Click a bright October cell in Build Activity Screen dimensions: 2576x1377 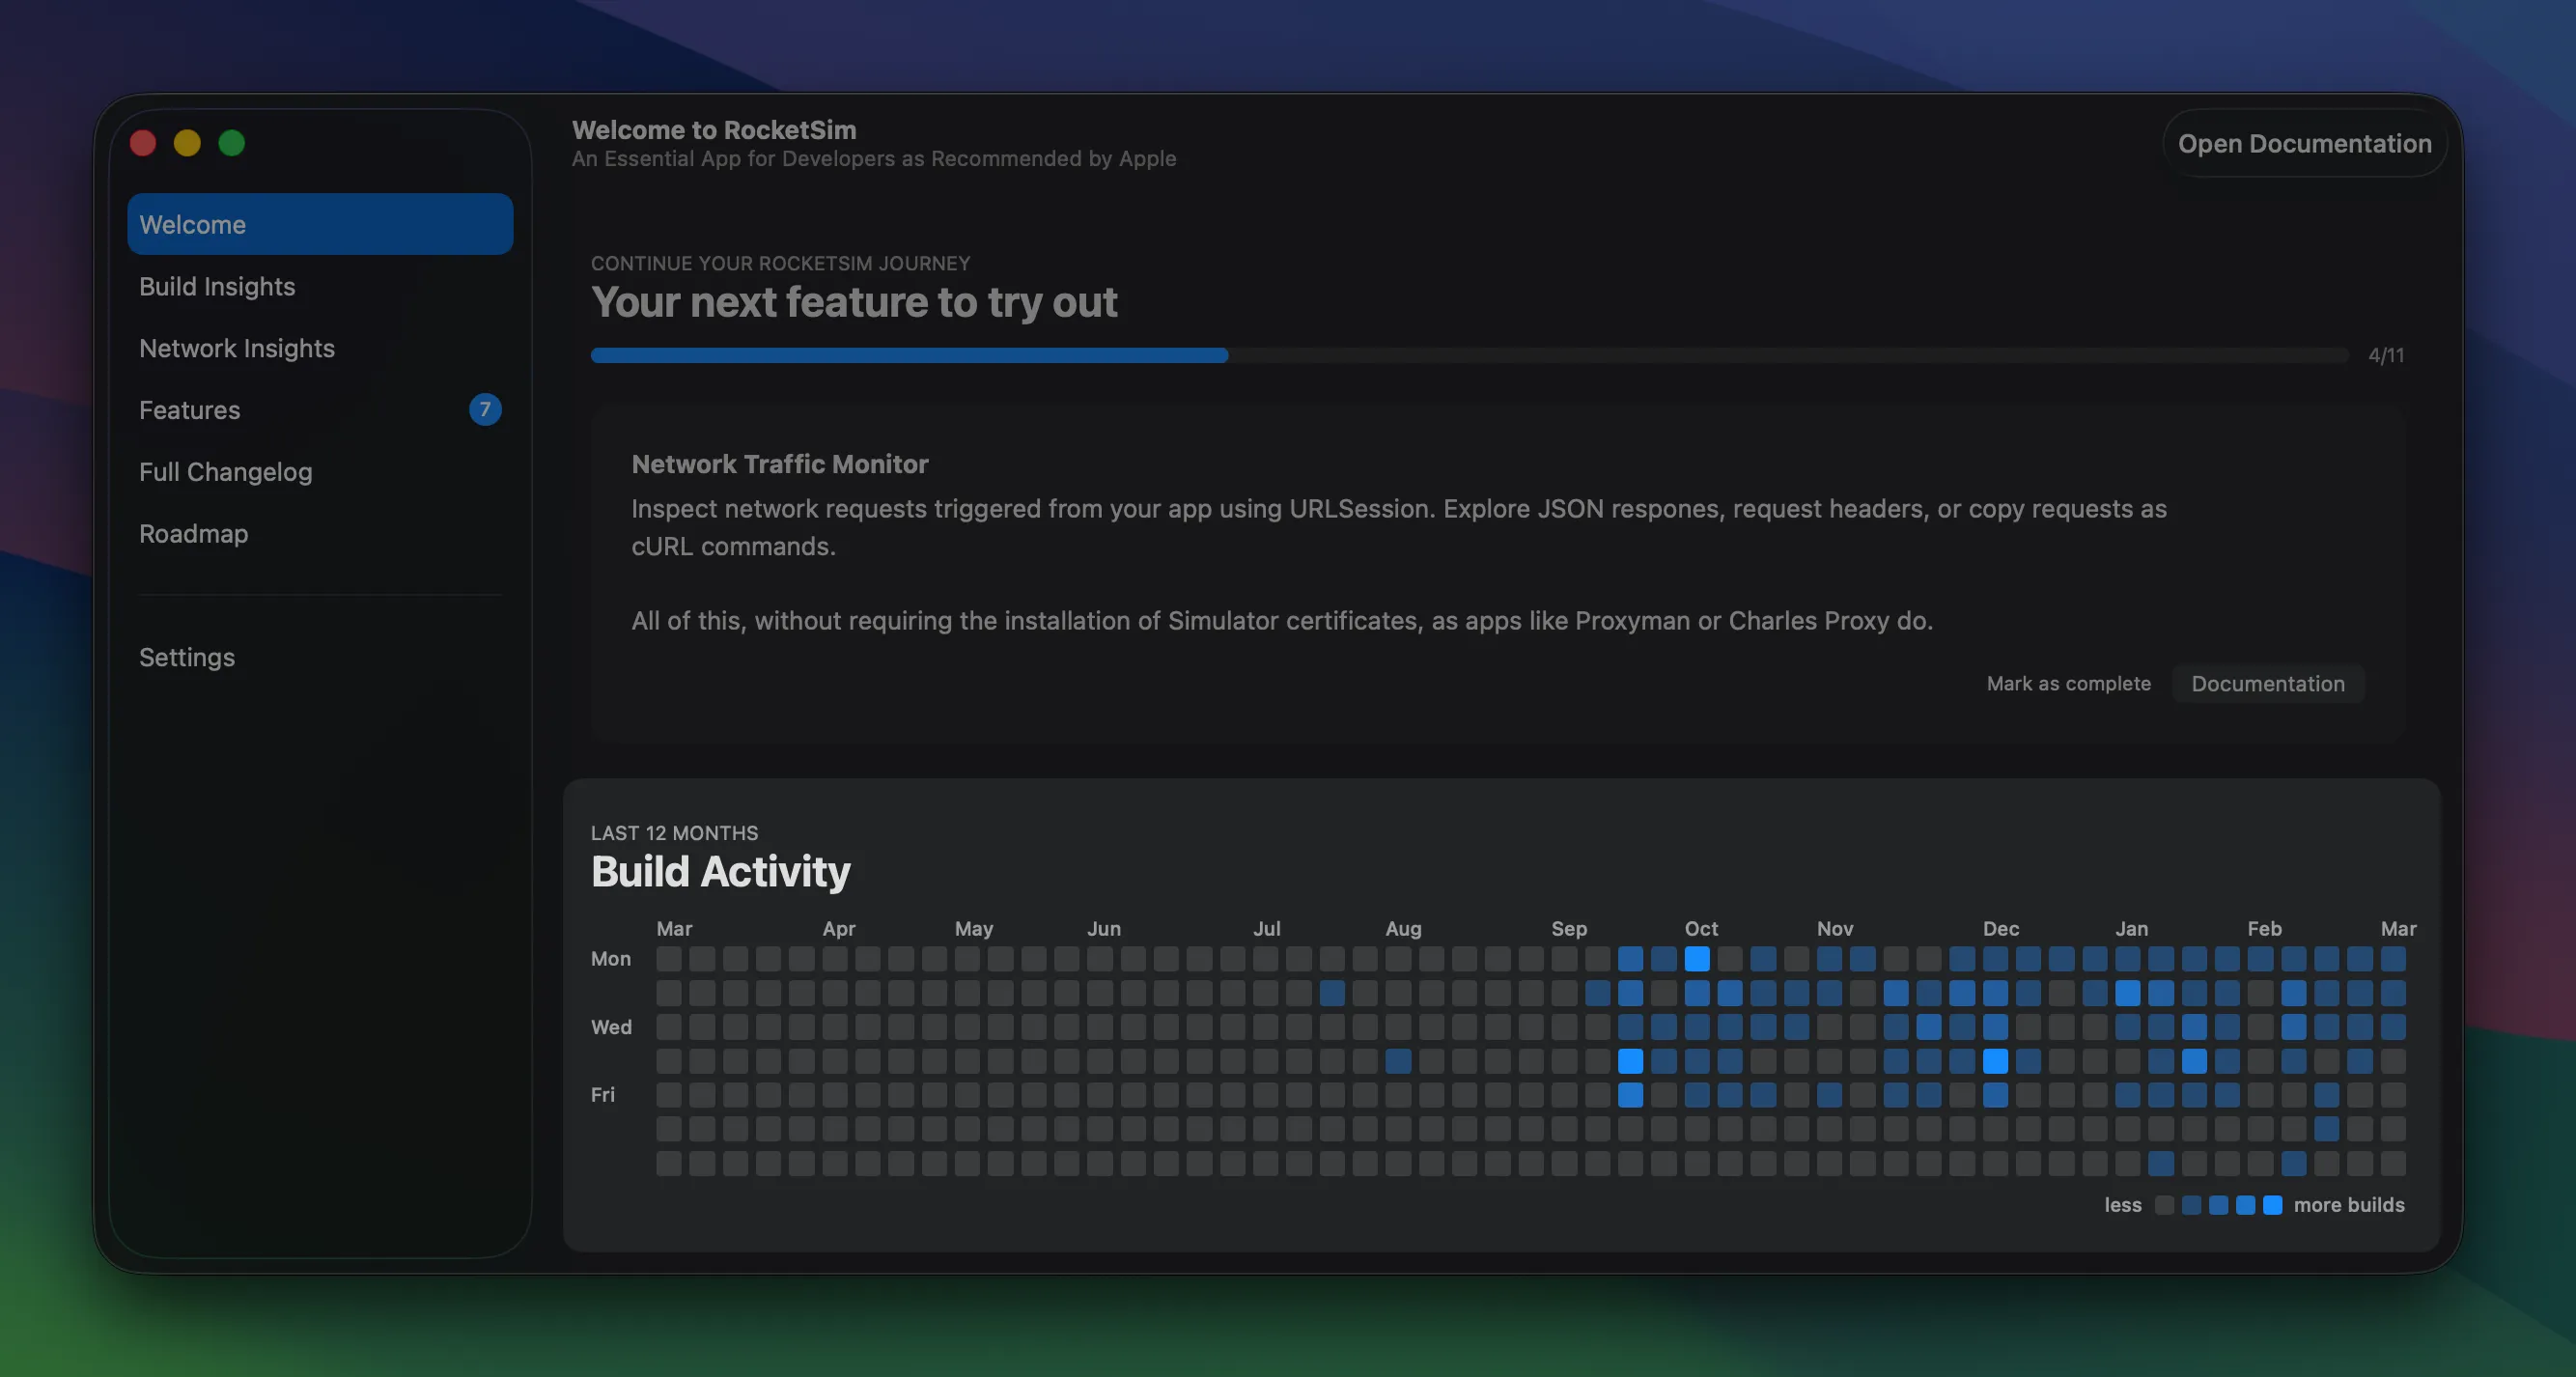1695,960
